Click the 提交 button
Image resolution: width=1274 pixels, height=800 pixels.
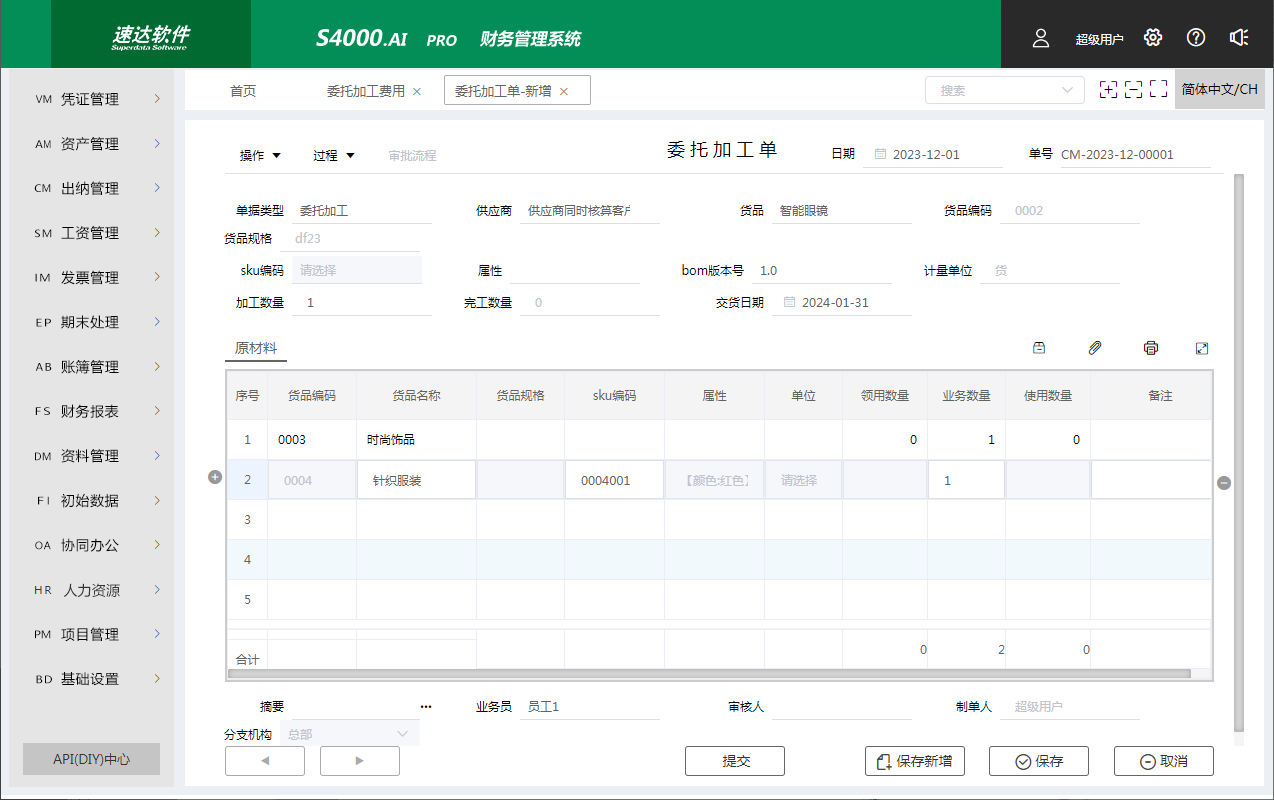(735, 761)
